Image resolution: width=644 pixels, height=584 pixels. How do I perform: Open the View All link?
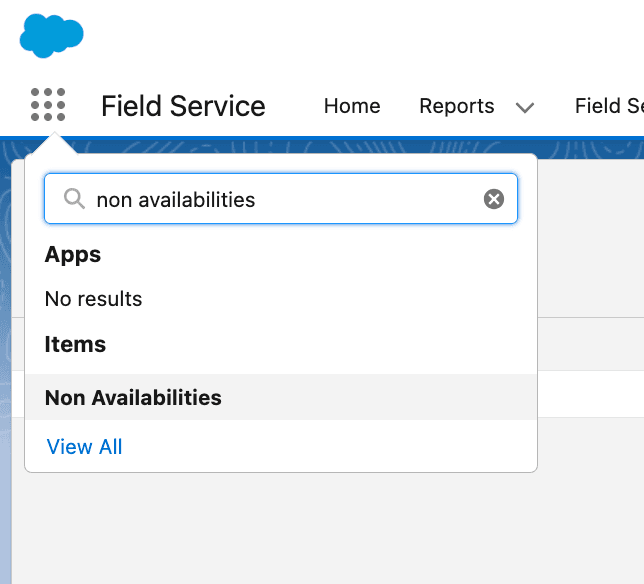coord(85,446)
